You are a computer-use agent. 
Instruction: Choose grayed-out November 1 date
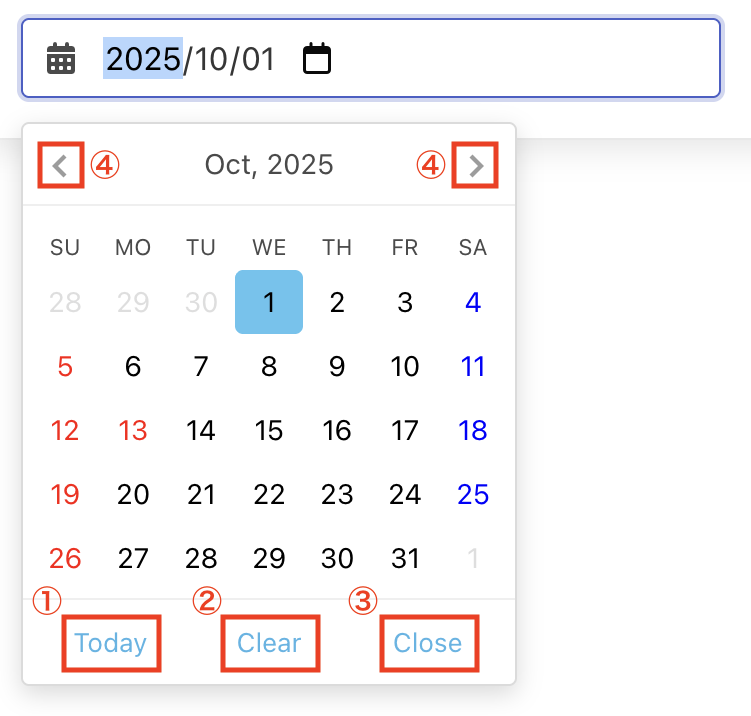473,558
